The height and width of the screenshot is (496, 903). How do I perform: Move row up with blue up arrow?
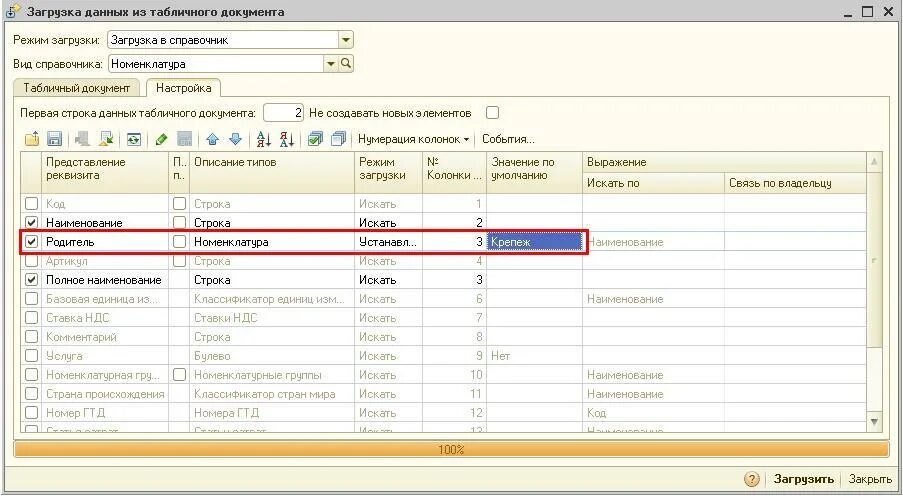213,139
